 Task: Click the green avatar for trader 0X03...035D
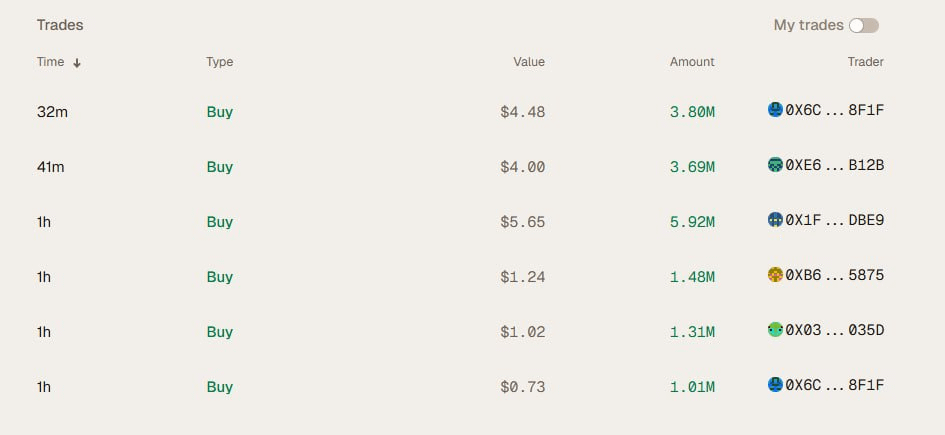pyautogui.click(x=775, y=330)
